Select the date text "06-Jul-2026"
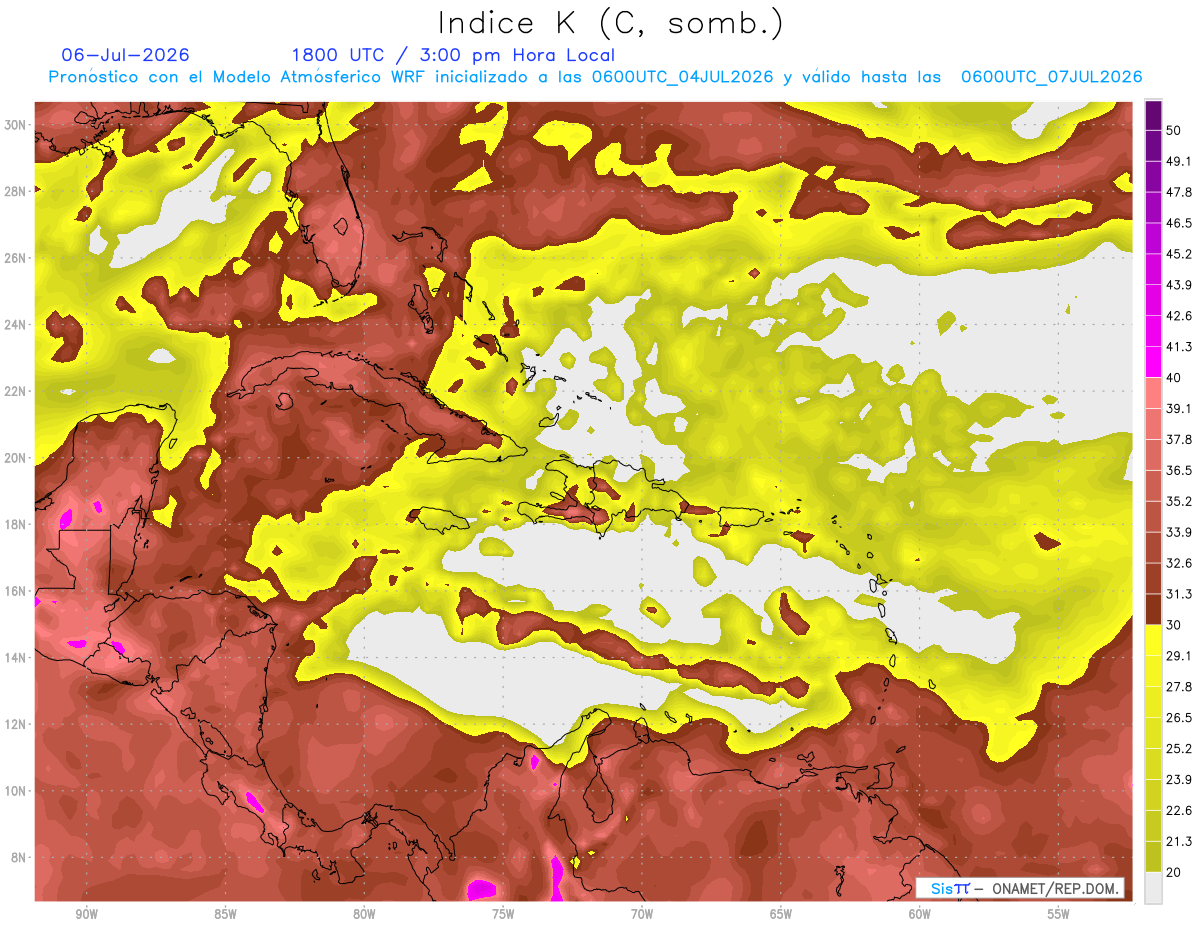The width and height of the screenshot is (1200, 927). click(x=125, y=55)
